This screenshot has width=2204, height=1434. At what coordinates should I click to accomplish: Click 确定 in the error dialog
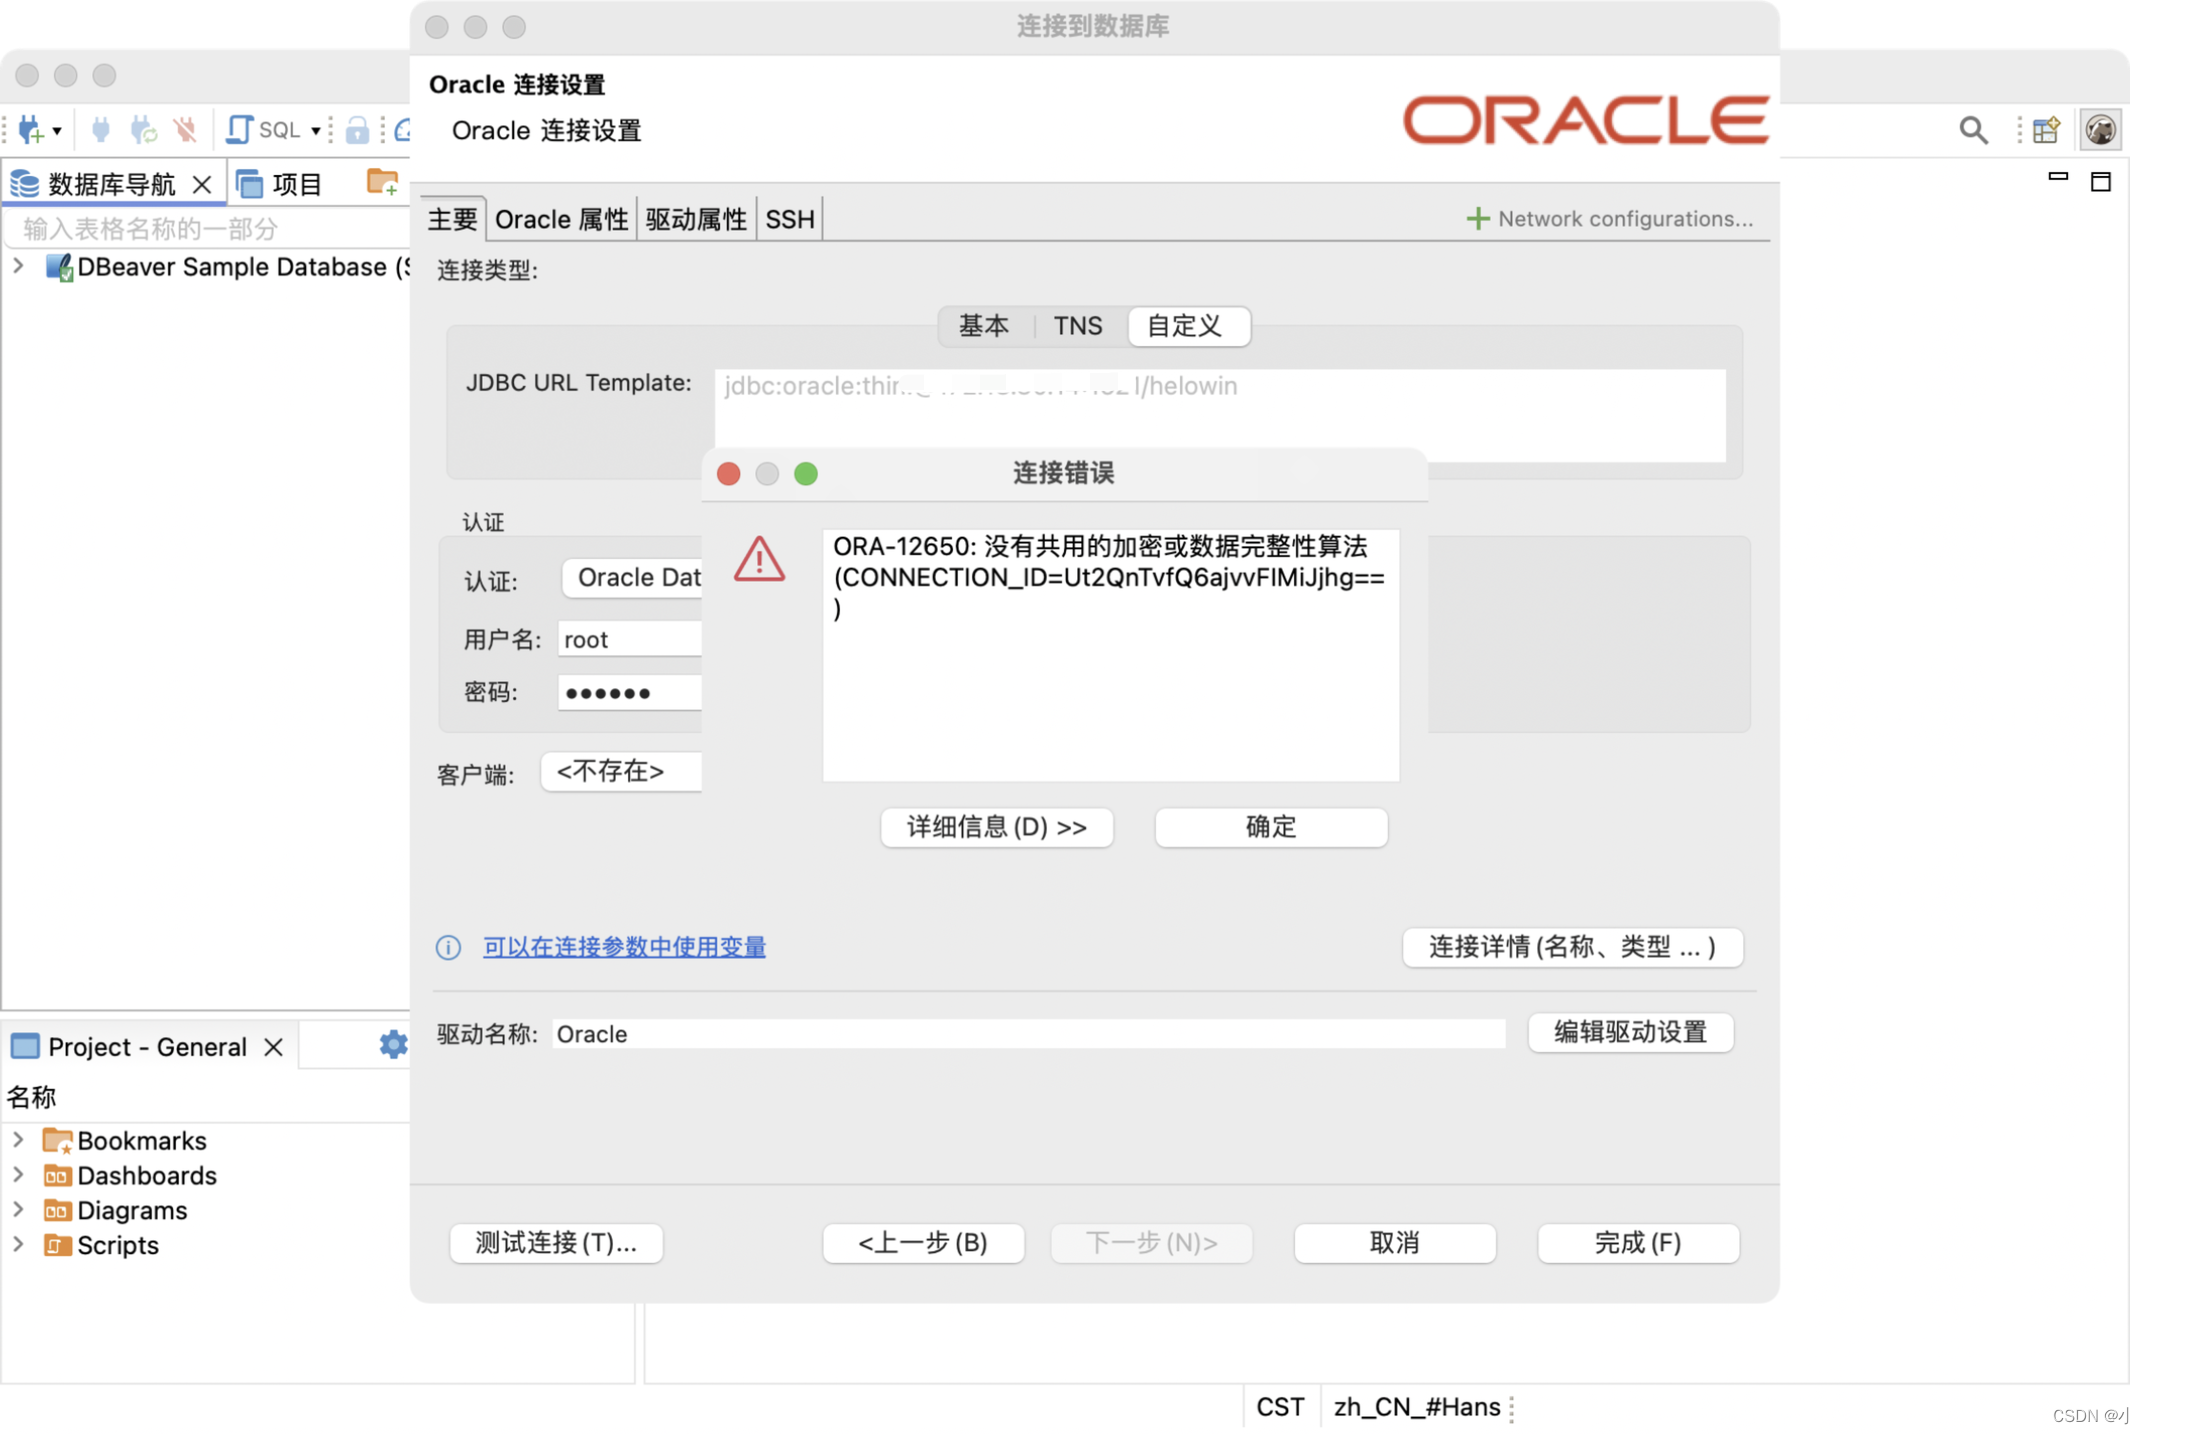pyautogui.click(x=1271, y=827)
